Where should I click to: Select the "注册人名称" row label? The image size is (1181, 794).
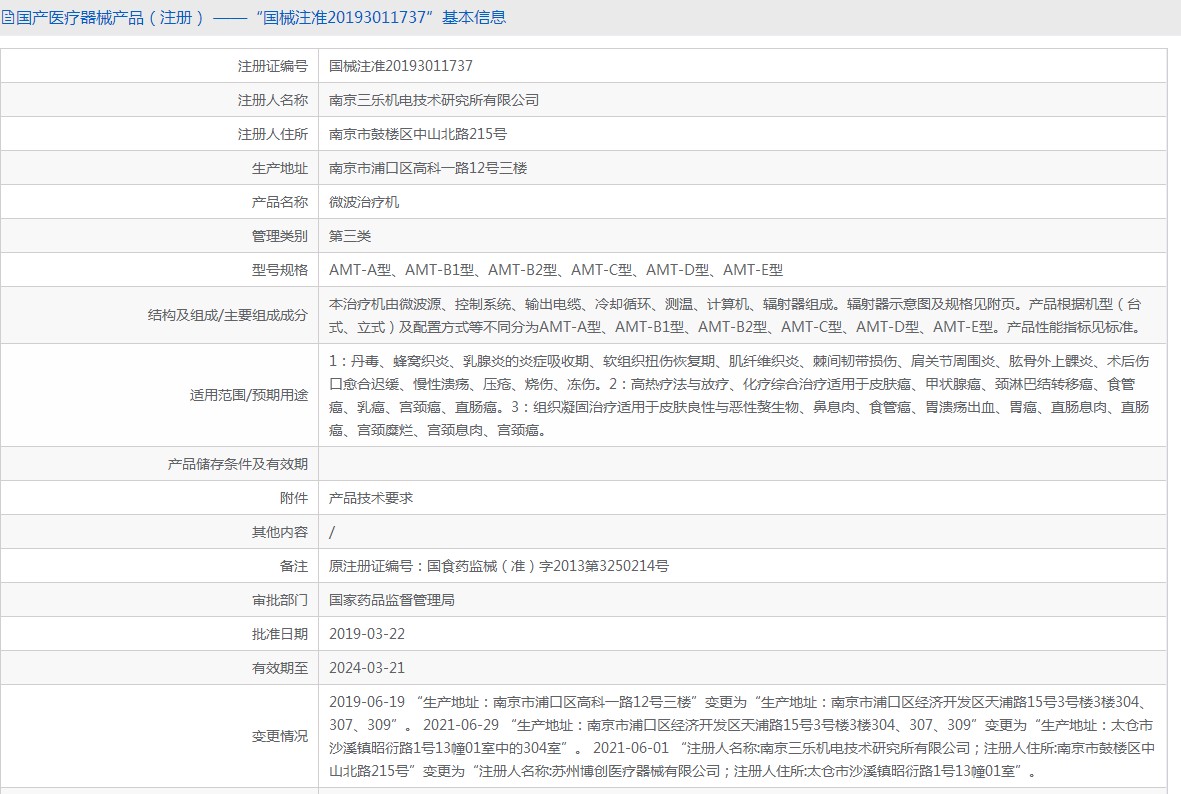coord(273,100)
